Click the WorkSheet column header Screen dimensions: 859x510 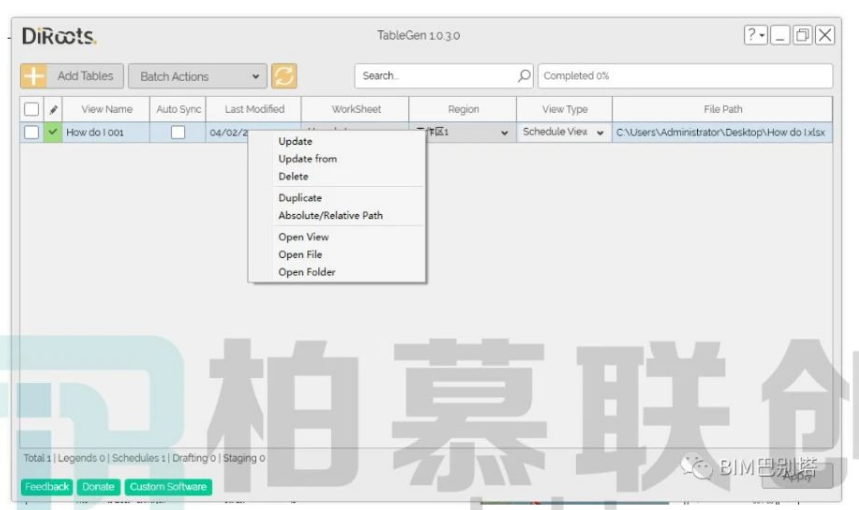pyautogui.click(x=356, y=109)
